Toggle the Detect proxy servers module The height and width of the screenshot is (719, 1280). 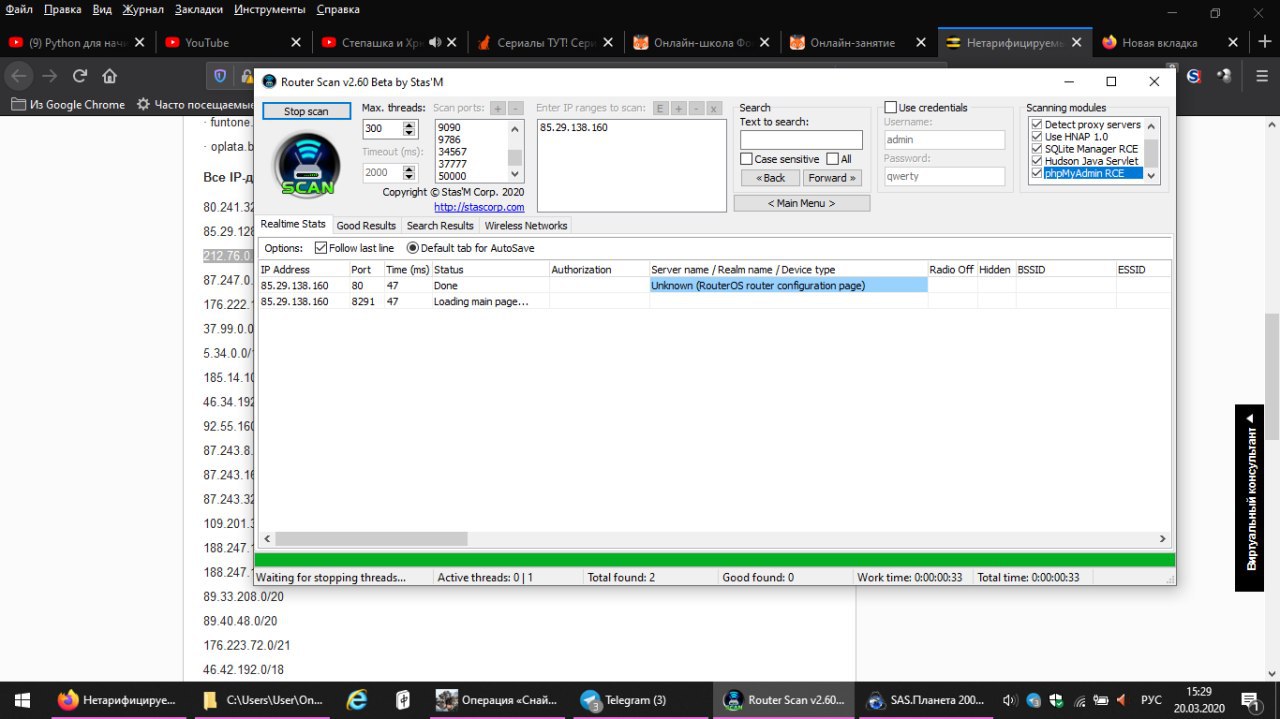click(1037, 125)
